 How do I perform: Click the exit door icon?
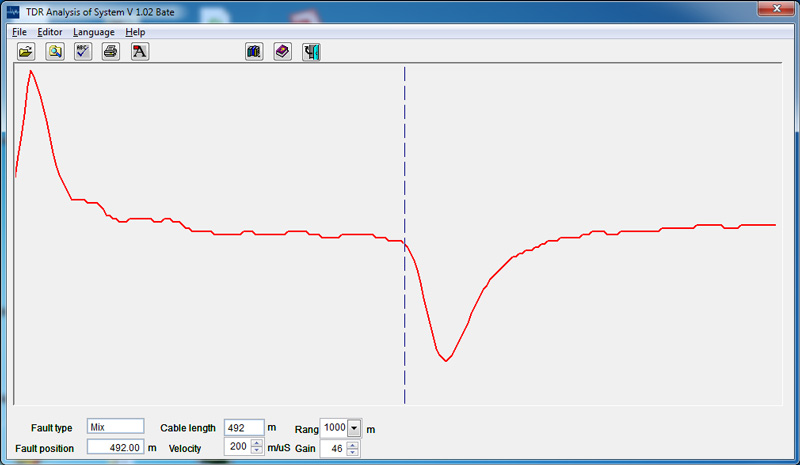(311, 52)
